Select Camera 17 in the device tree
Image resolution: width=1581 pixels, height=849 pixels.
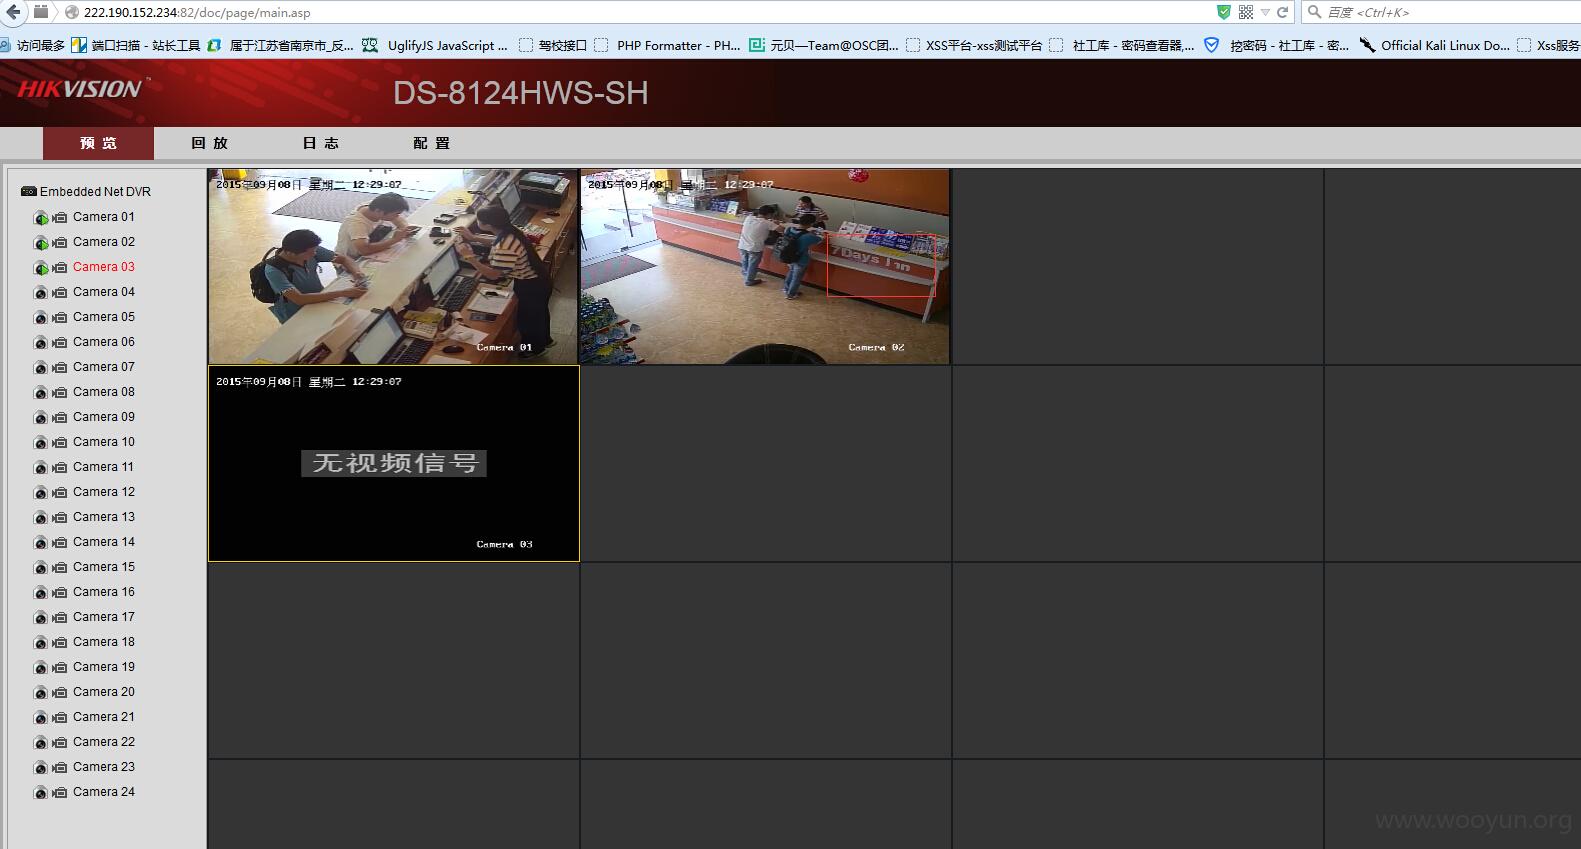click(104, 617)
